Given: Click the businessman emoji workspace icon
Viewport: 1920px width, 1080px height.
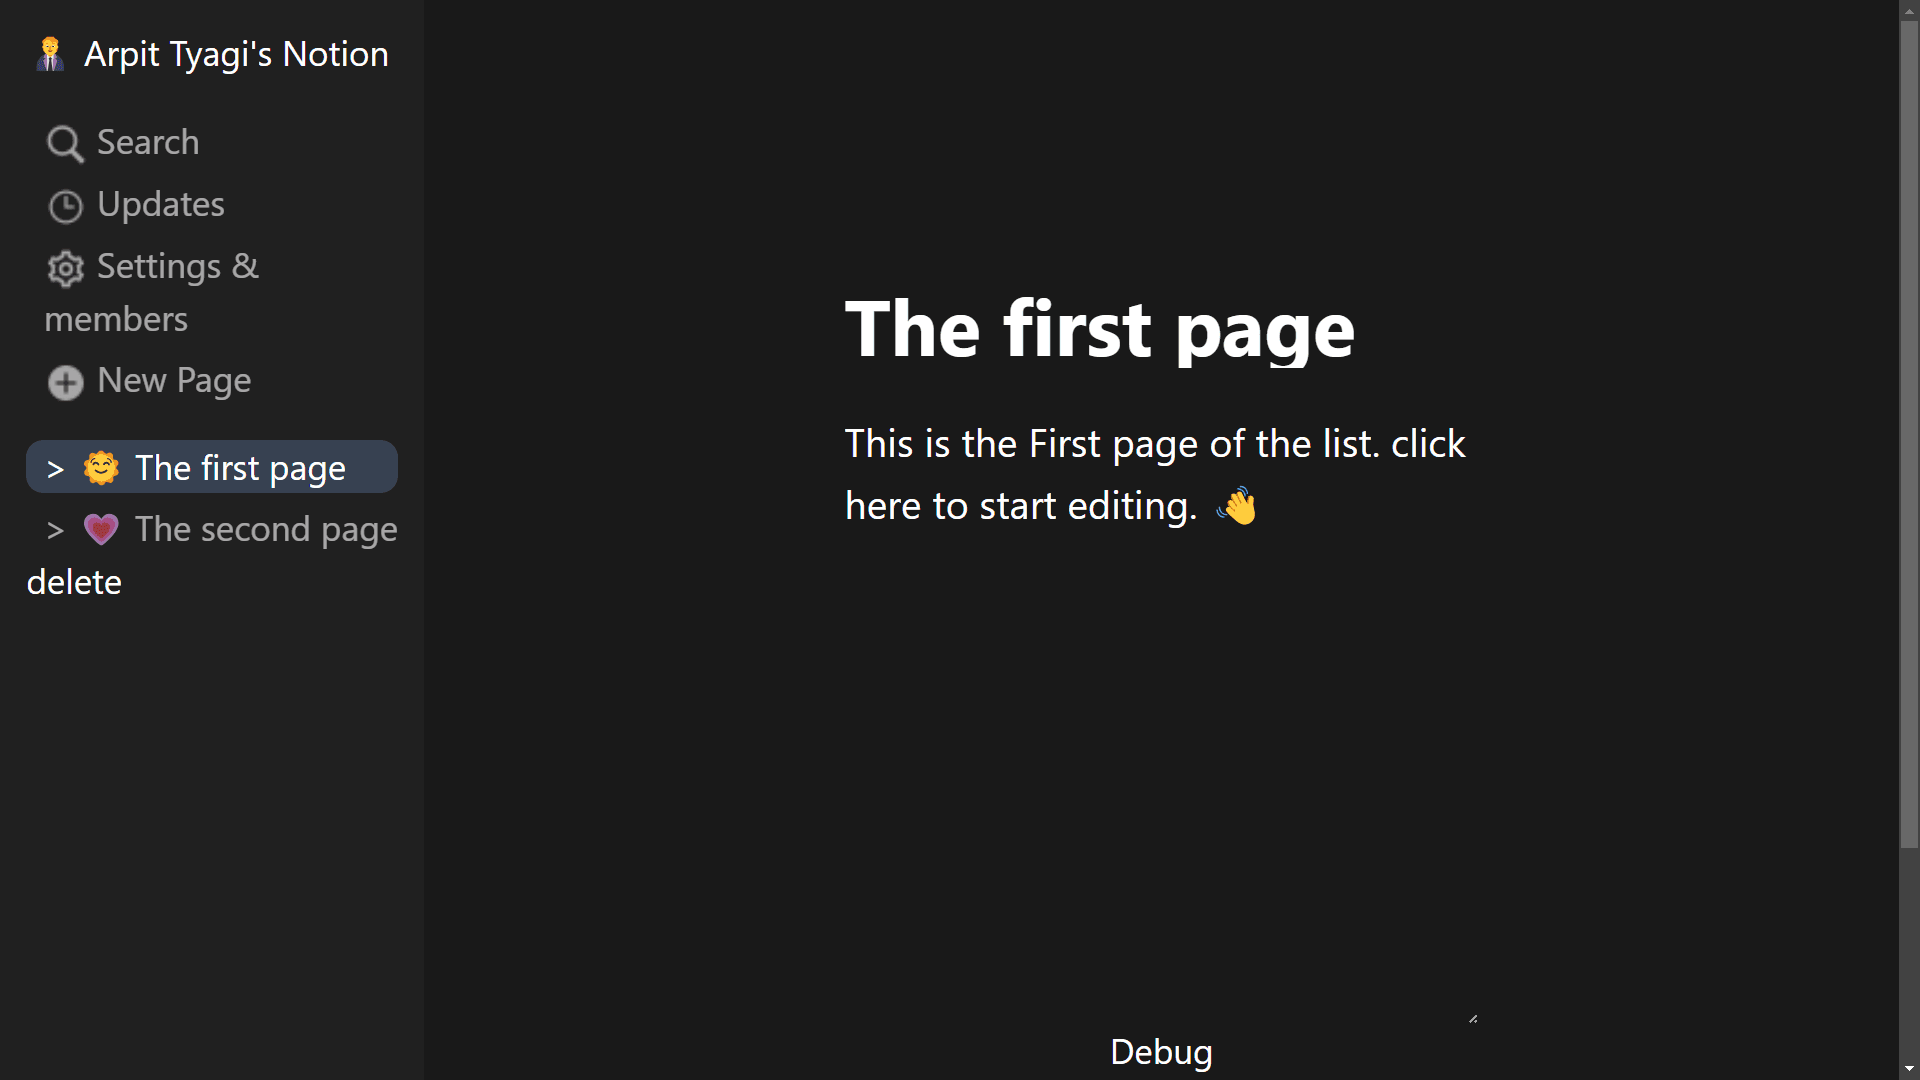Looking at the screenshot, I should coord(50,53).
